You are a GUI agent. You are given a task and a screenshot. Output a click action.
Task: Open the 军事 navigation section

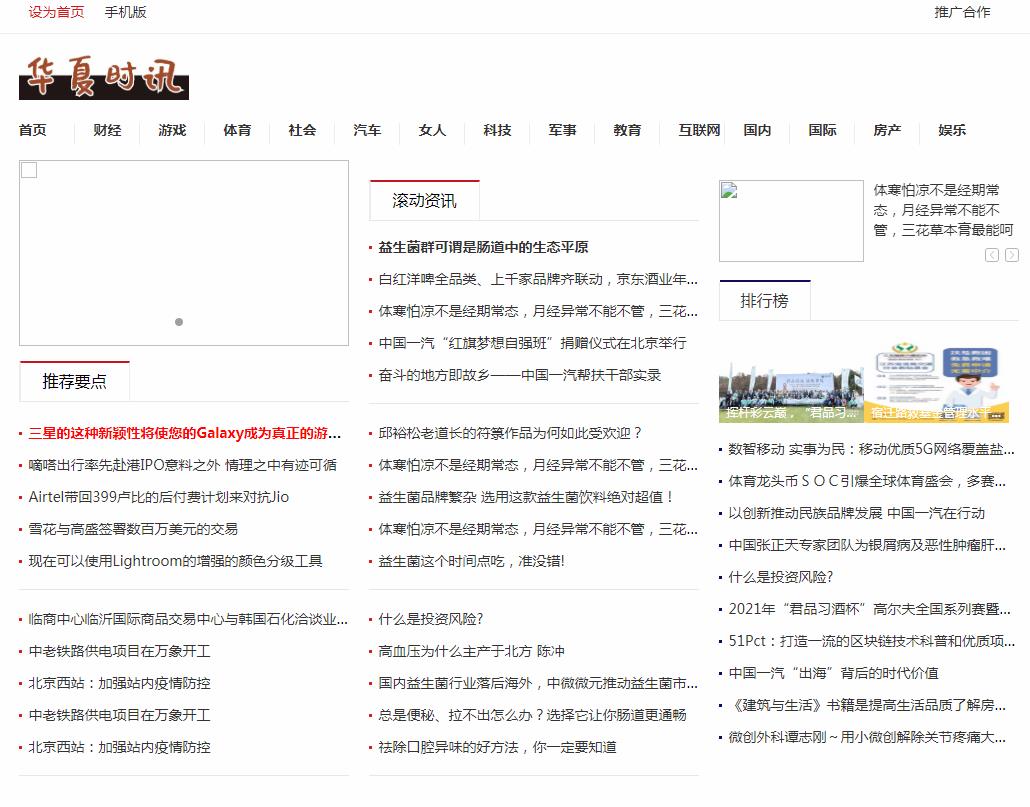click(562, 130)
